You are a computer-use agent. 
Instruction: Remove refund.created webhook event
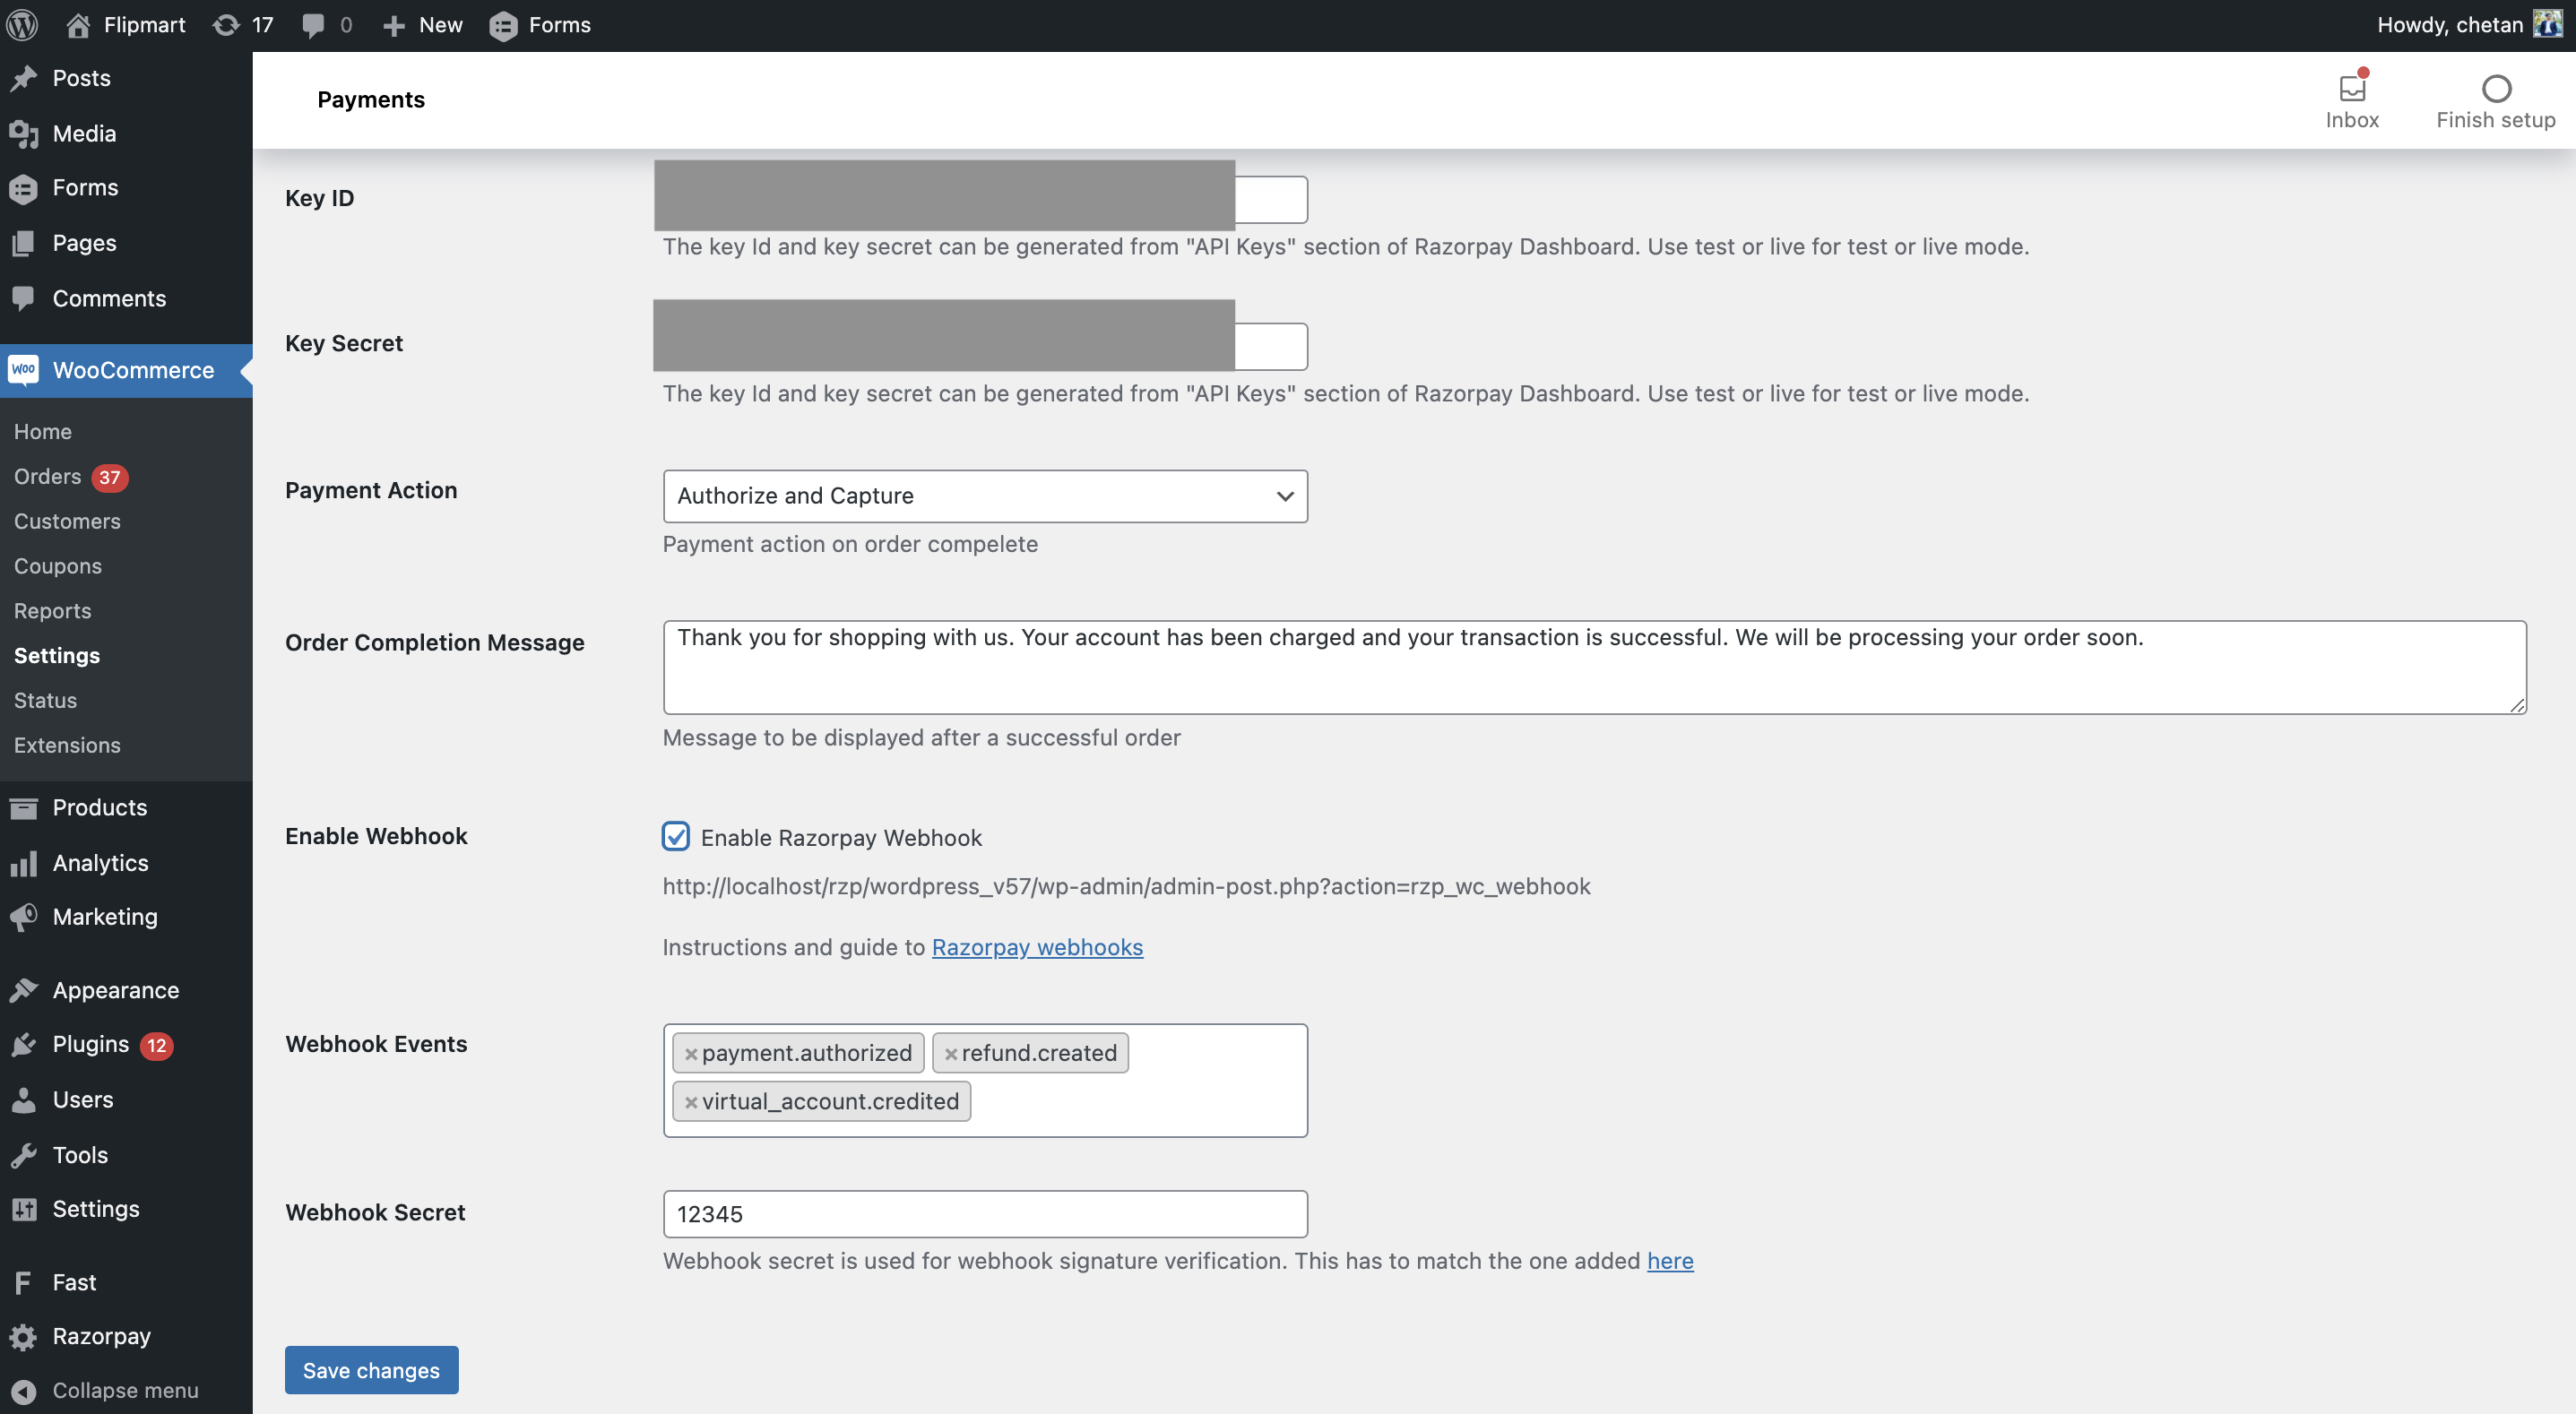pos(951,1054)
